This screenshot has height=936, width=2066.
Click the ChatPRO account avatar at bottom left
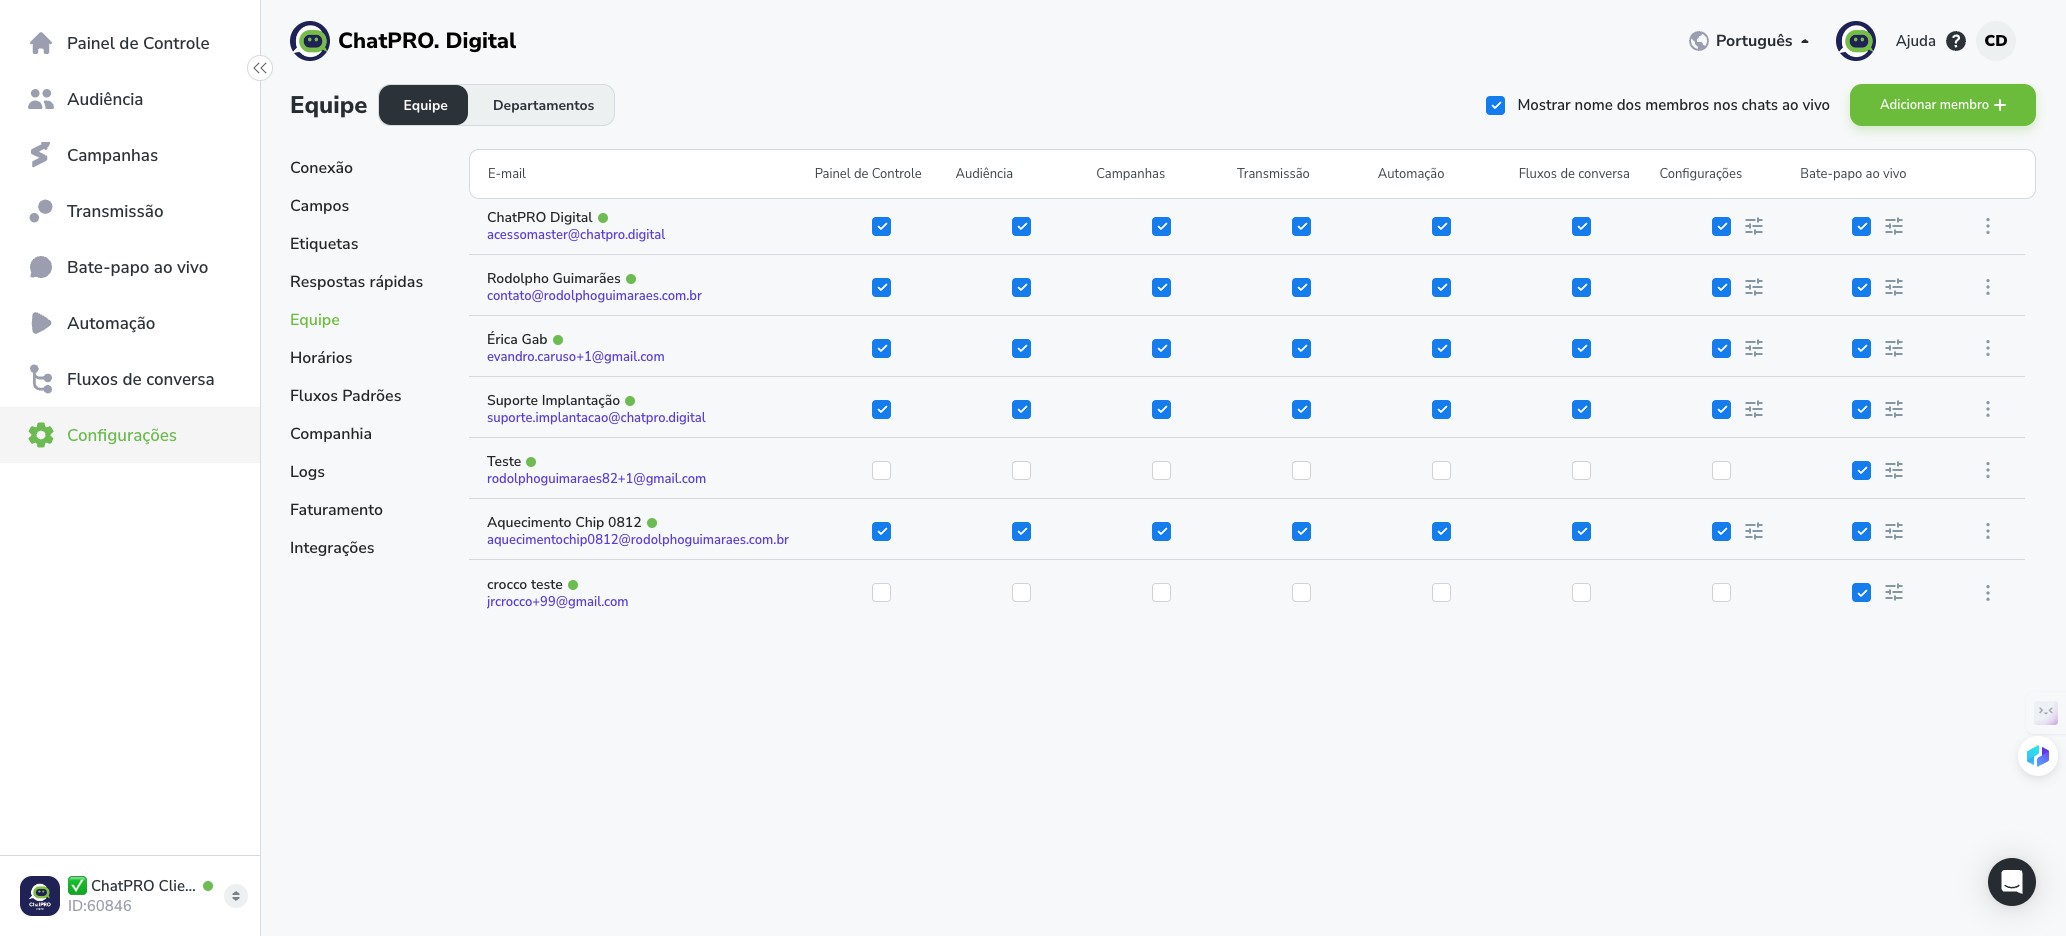(x=40, y=896)
